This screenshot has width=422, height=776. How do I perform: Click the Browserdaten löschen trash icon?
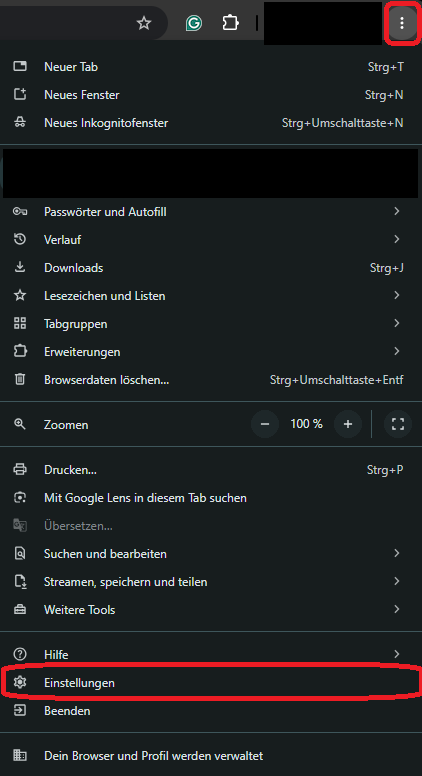coord(20,380)
